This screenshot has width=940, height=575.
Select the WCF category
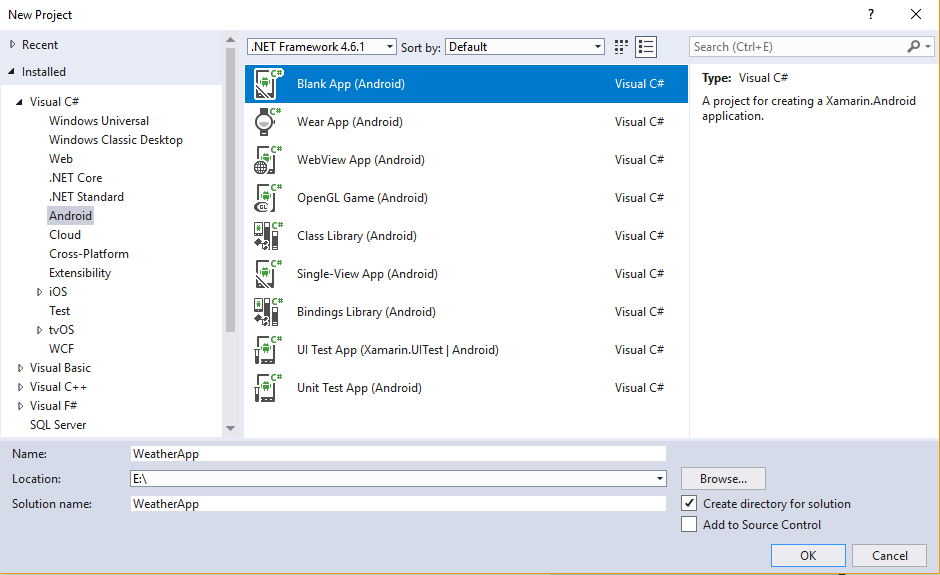tap(61, 348)
